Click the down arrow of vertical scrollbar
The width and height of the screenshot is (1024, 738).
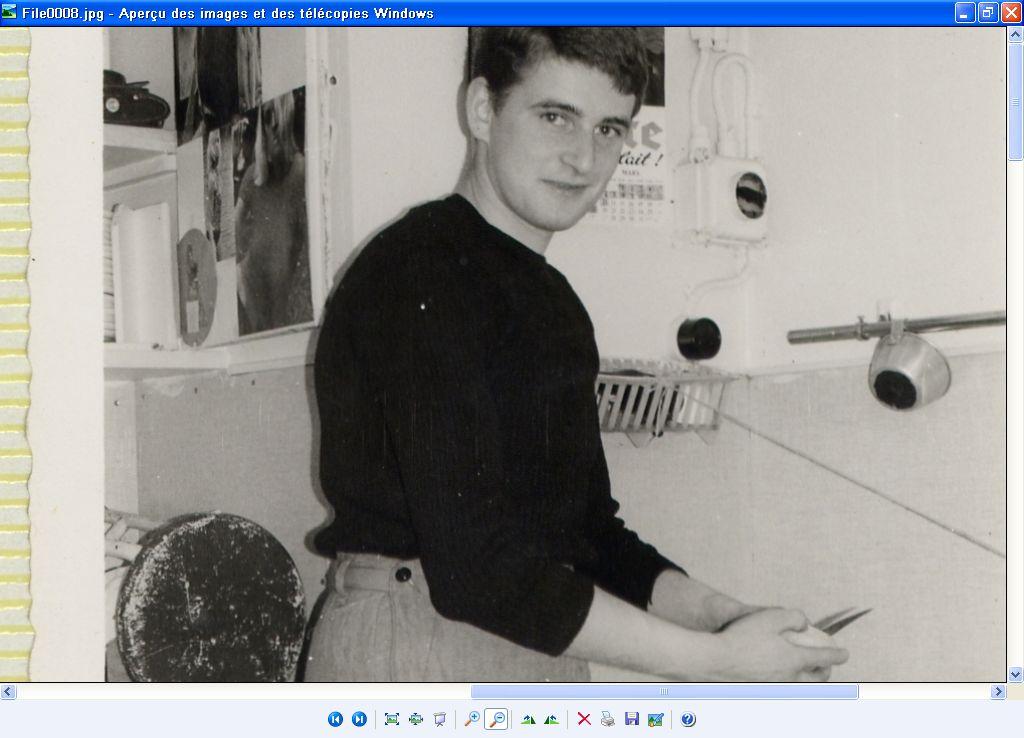(1015, 674)
